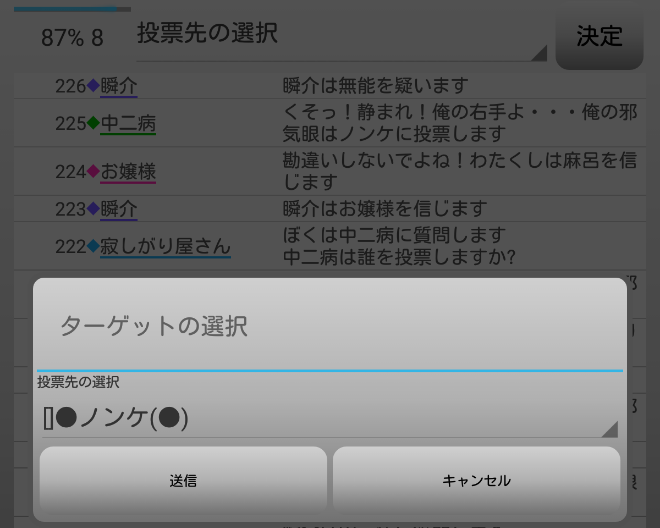Open 中二病 name link in message 225
Viewport: 660px width, 528px height.
(128, 123)
